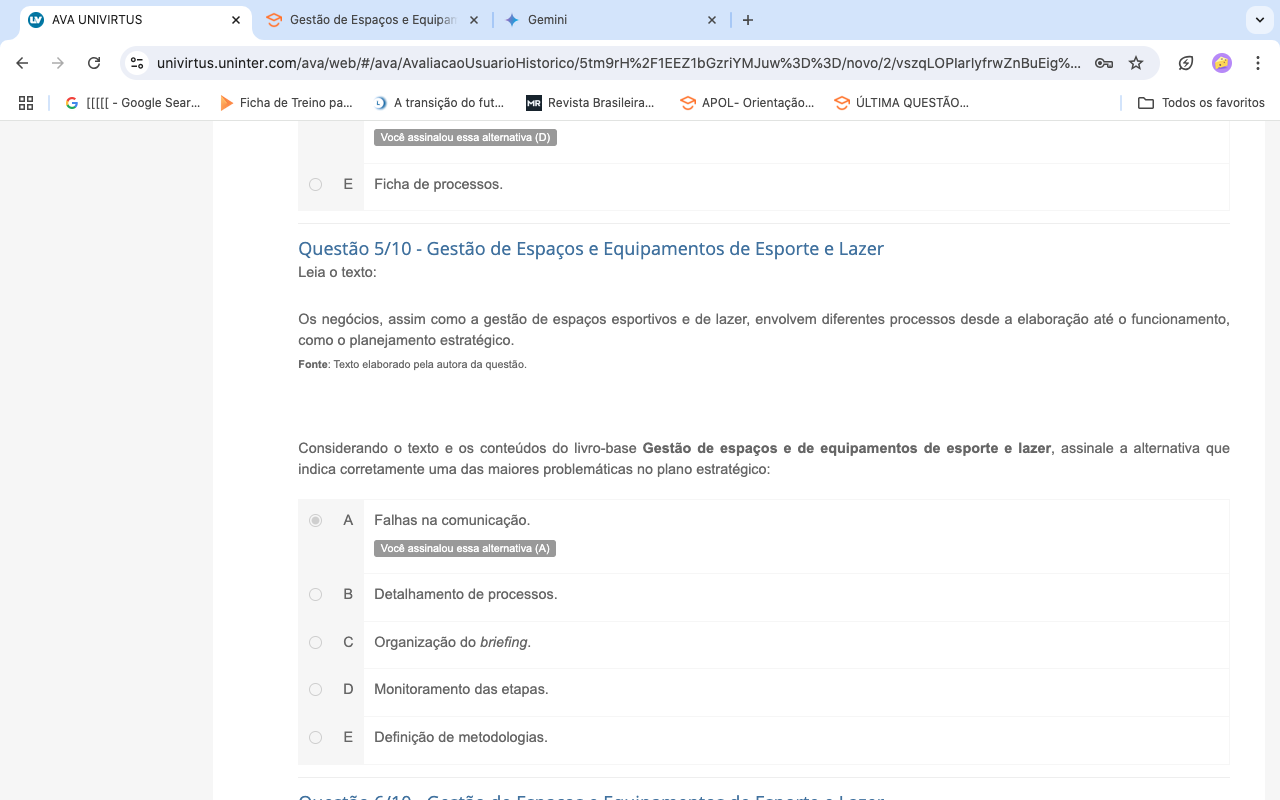View site information icon in address bar
The height and width of the screenshot is (800, 1280).
click(x=138, y=63)
